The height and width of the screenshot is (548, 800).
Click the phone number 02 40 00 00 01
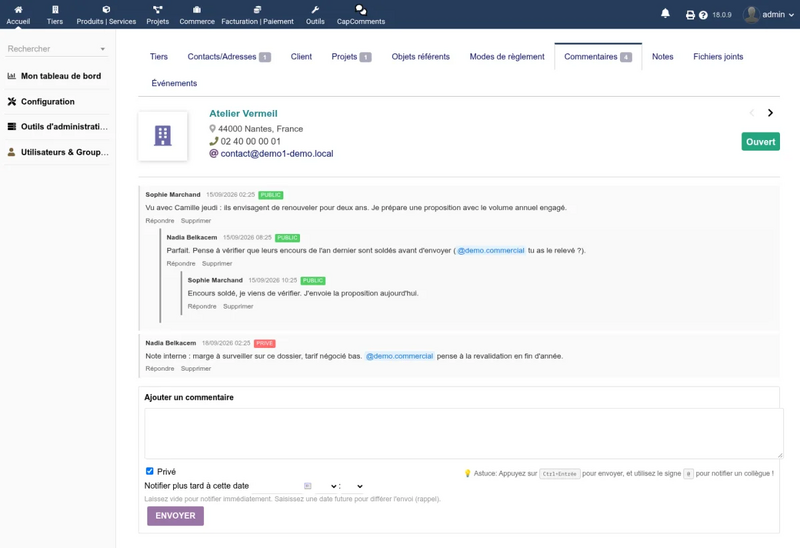coord(250,141)
